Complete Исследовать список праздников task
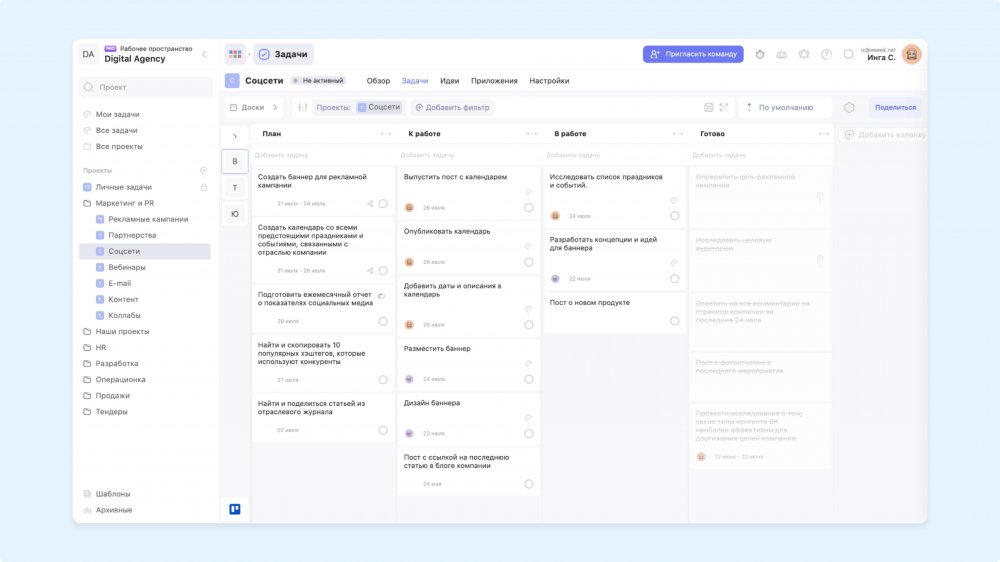This screenshot has width=1000, height=562. click(674, 216)
